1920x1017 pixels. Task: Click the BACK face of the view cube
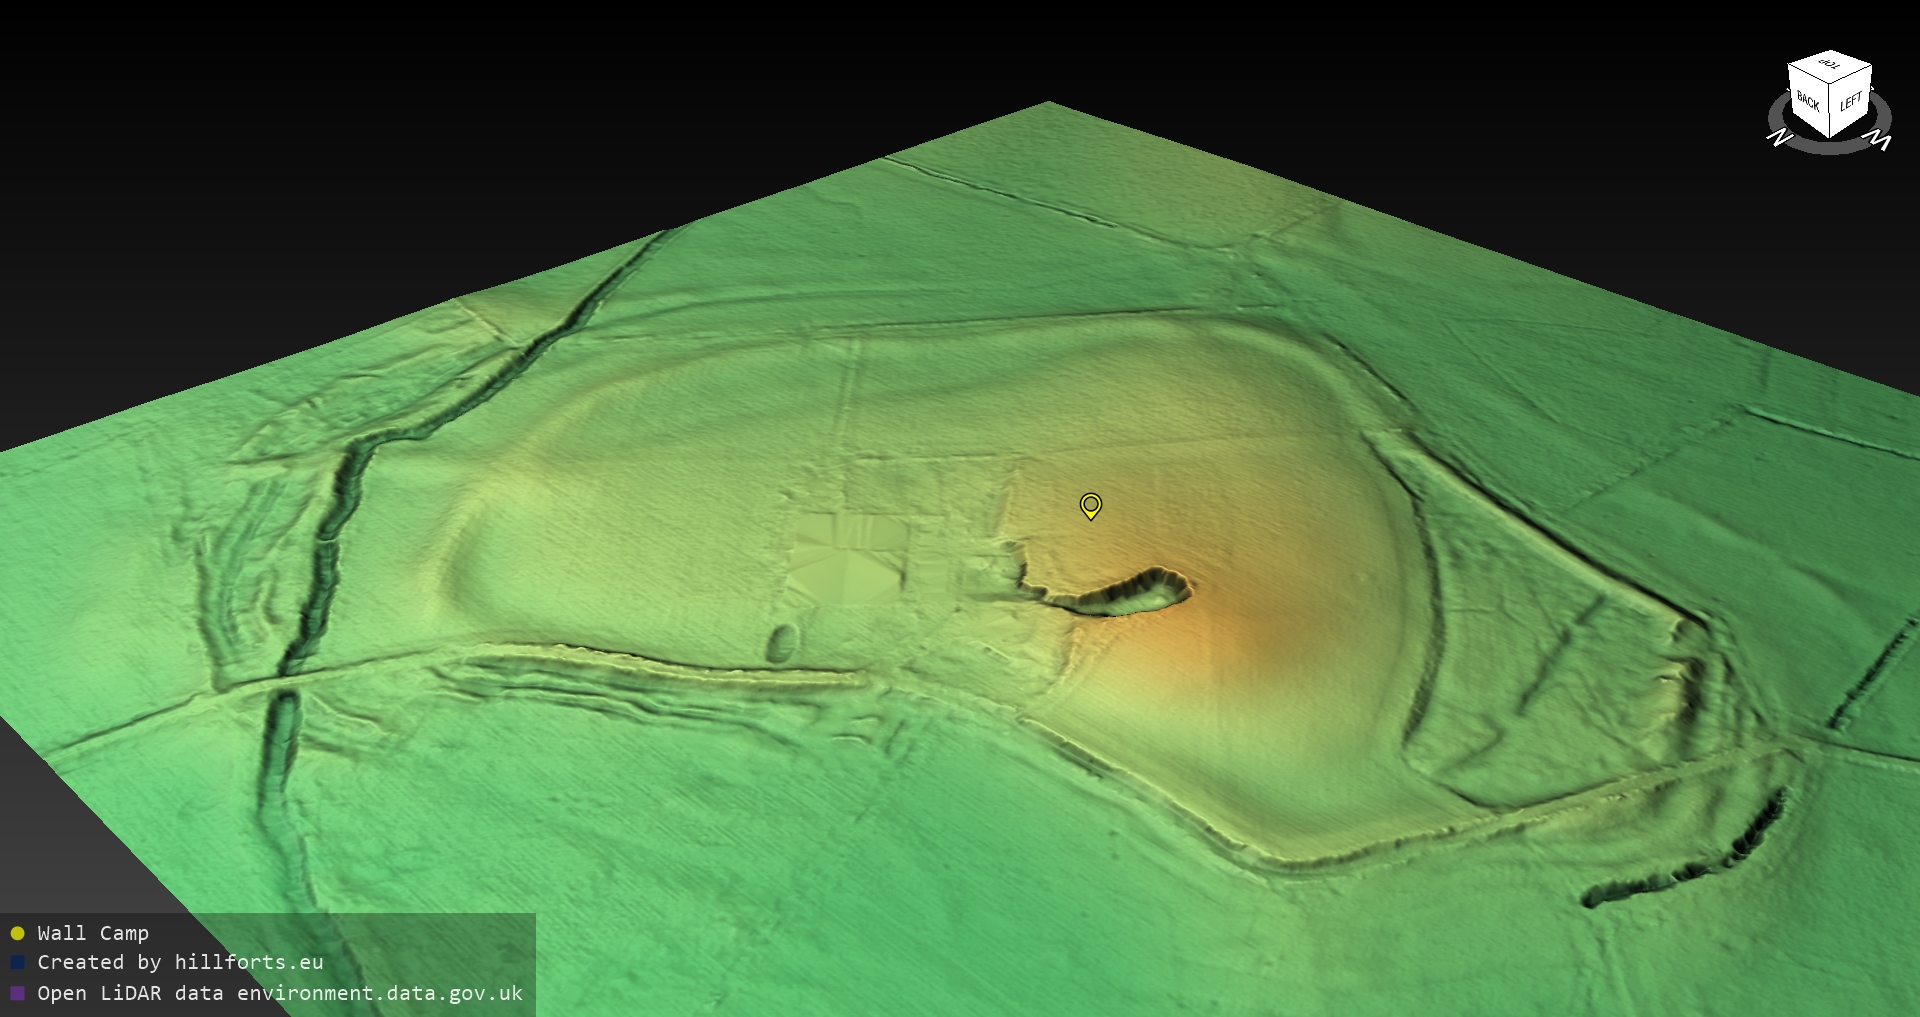coord(1808,100)
